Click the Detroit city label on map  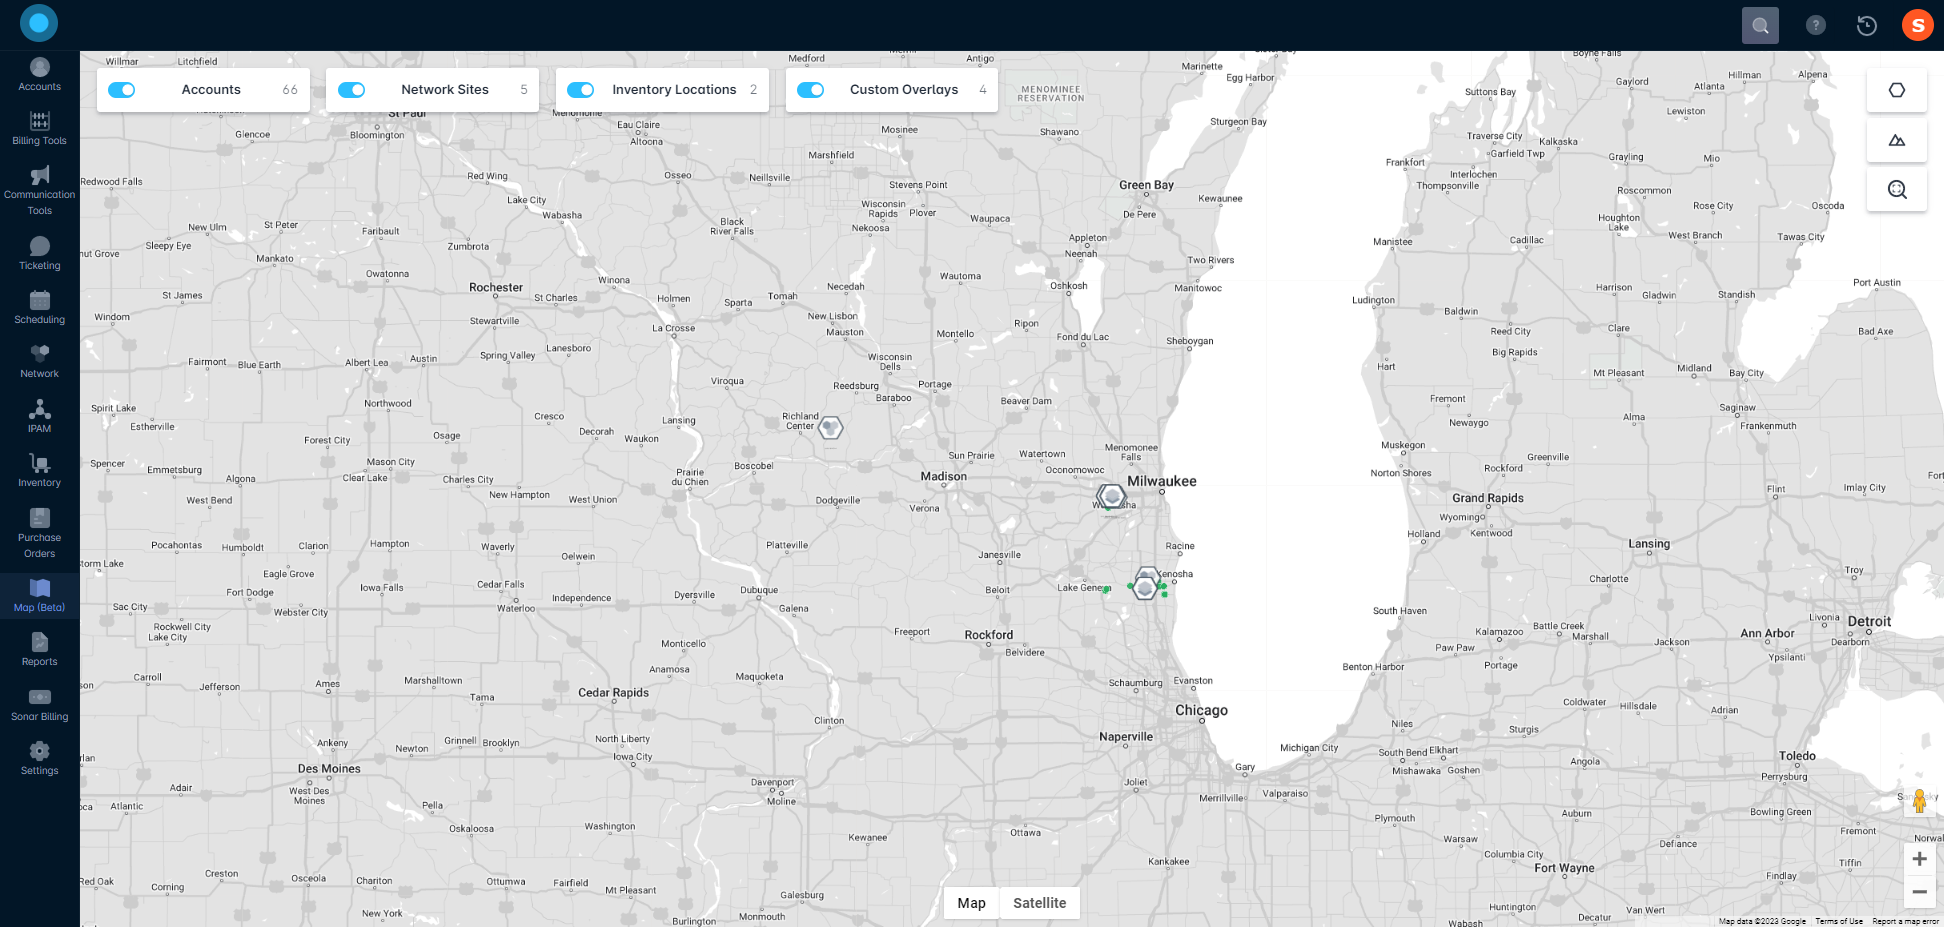click(x=1869, y=621)
